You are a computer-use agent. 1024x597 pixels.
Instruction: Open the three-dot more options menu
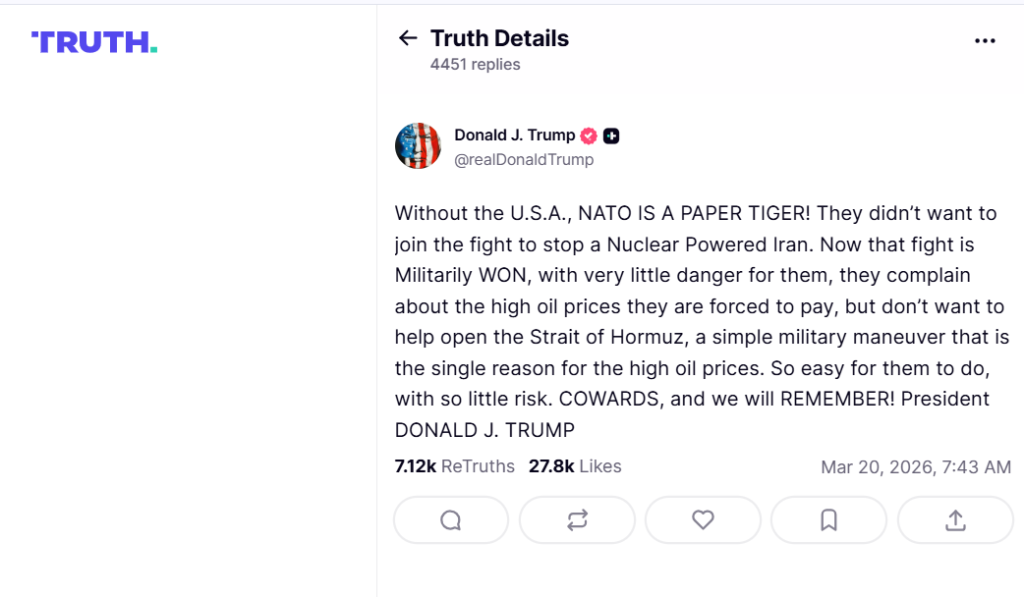pos(985,41)
